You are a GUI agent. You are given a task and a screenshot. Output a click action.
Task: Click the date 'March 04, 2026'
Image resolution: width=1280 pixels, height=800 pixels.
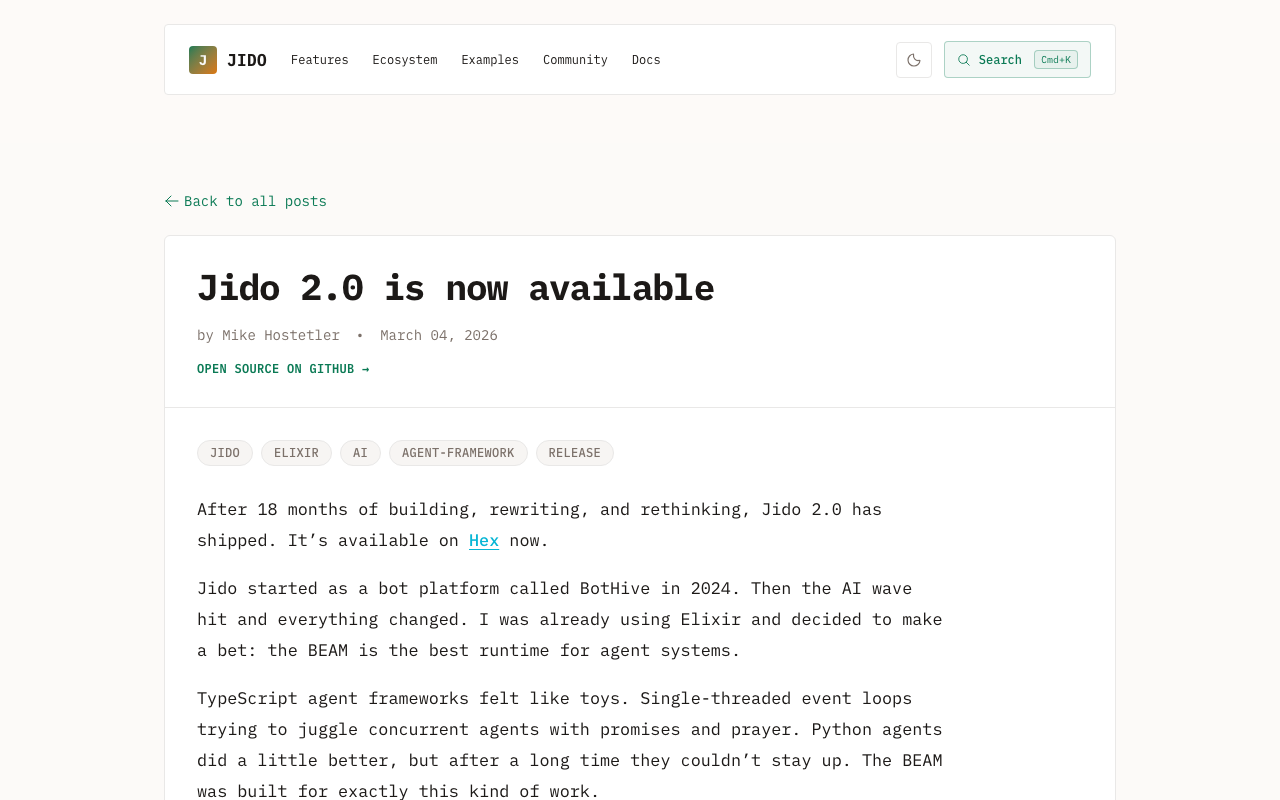click(x=439, y=335)
